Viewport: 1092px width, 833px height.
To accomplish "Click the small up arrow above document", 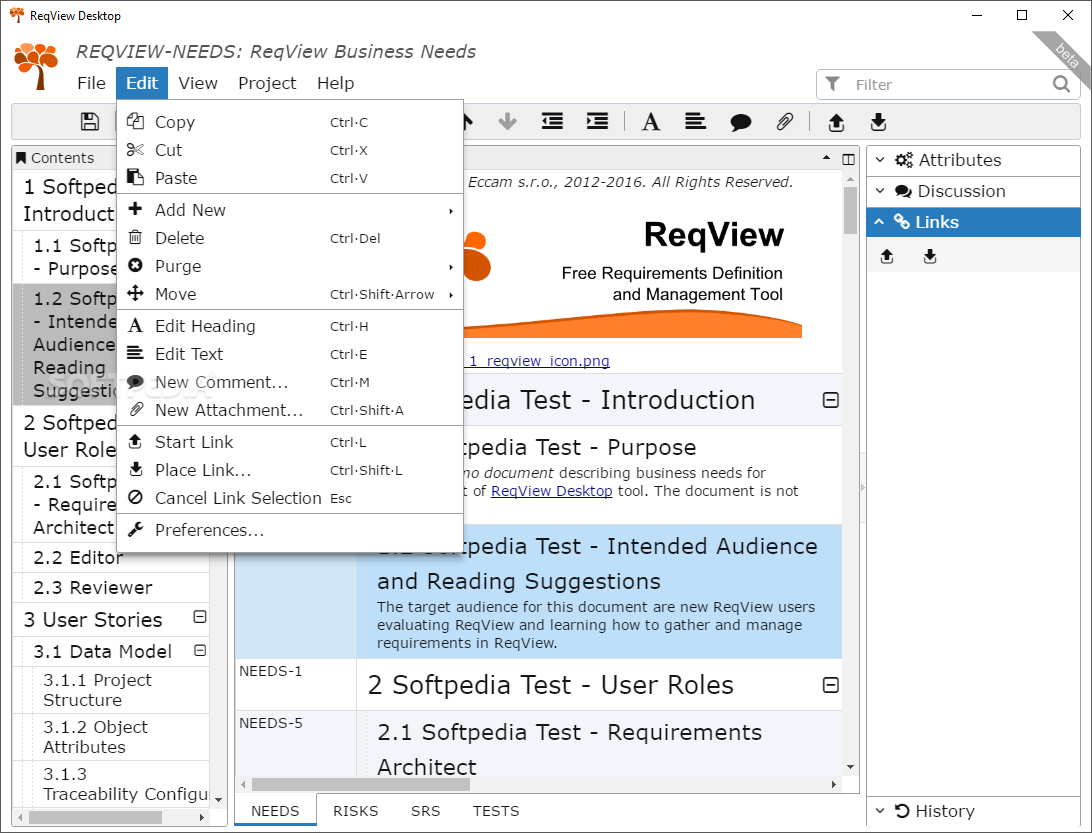I will pos(827,158).
